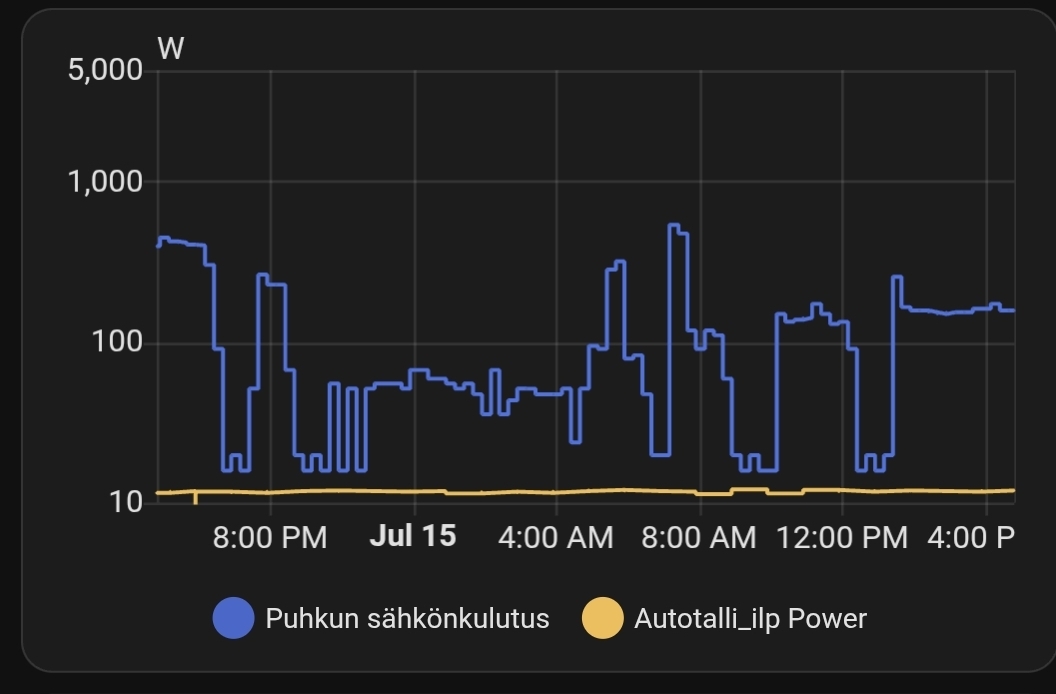
Task: Click the 1,000 y-axis label
Action: 106,182
